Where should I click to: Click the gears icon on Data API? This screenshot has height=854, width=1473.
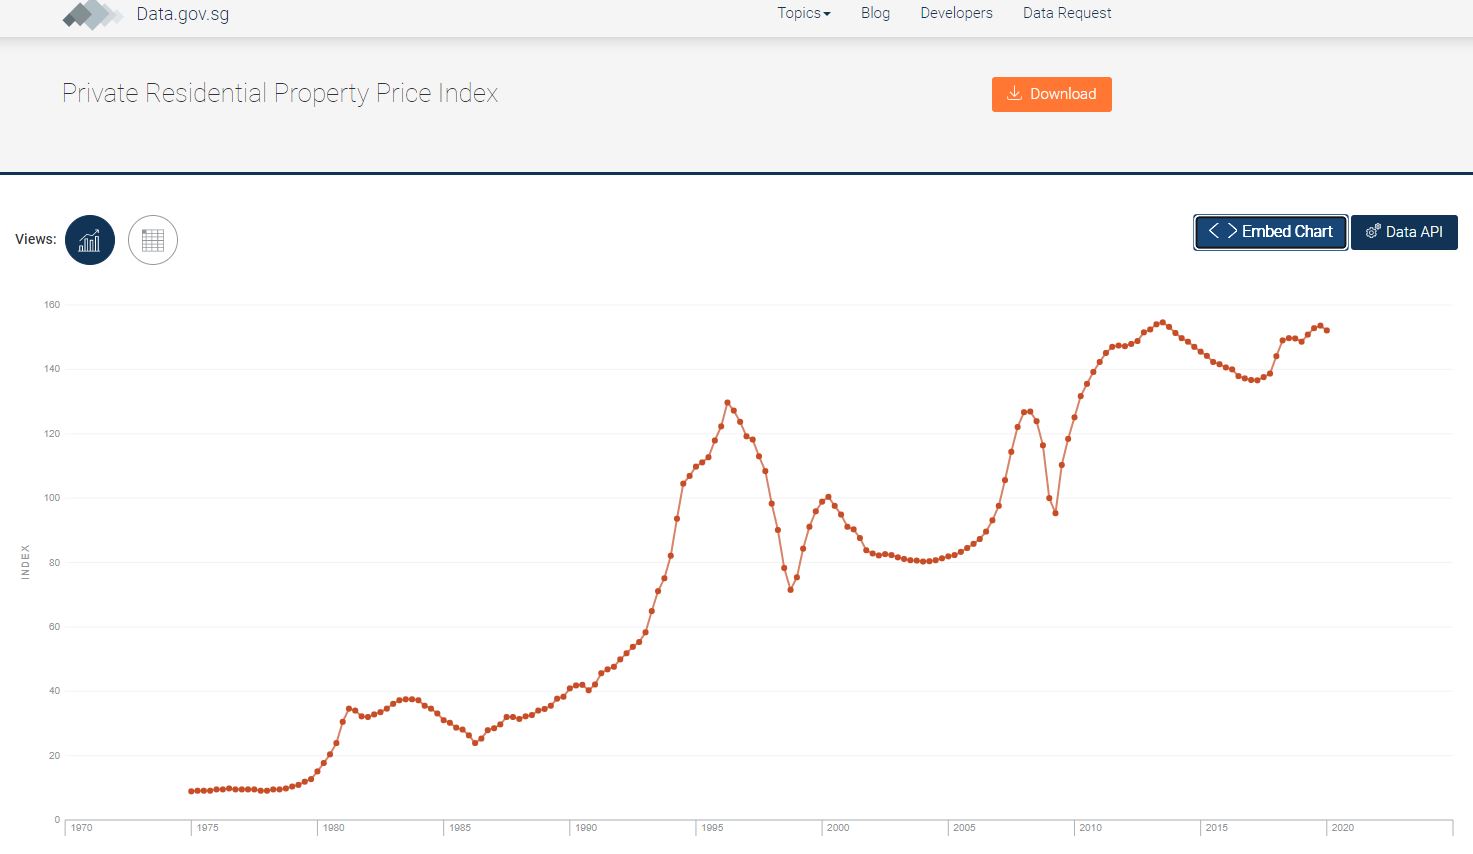pos(1373,232)
